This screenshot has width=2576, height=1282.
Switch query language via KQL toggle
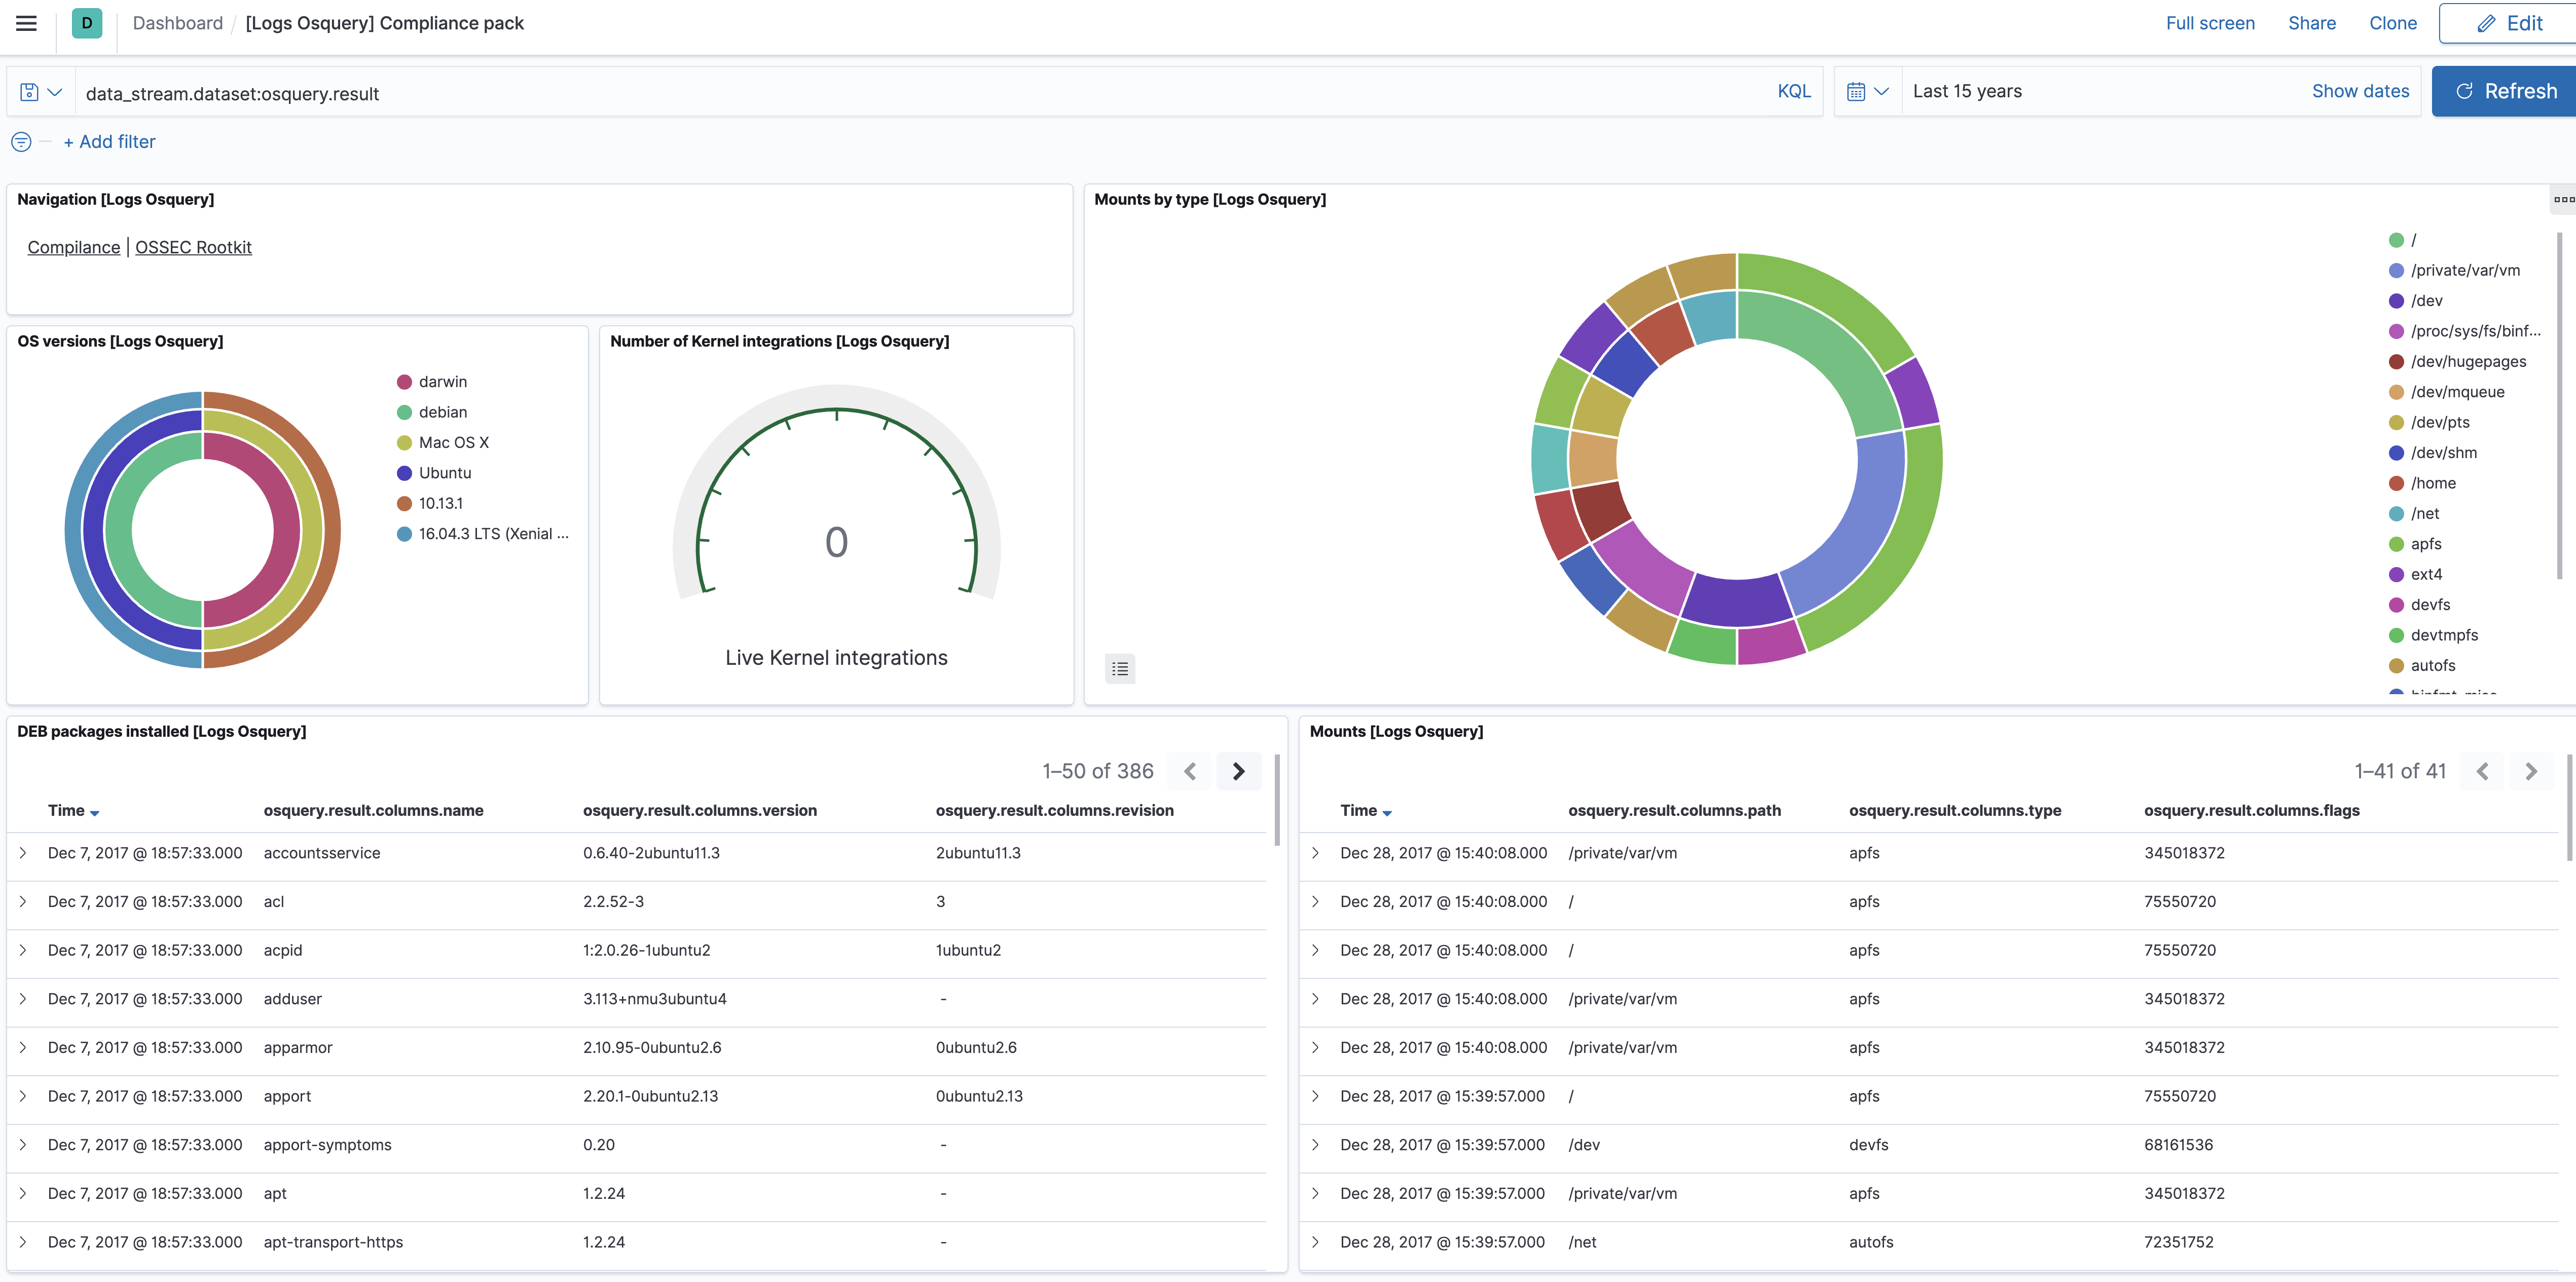click(x=1793, y=92)
